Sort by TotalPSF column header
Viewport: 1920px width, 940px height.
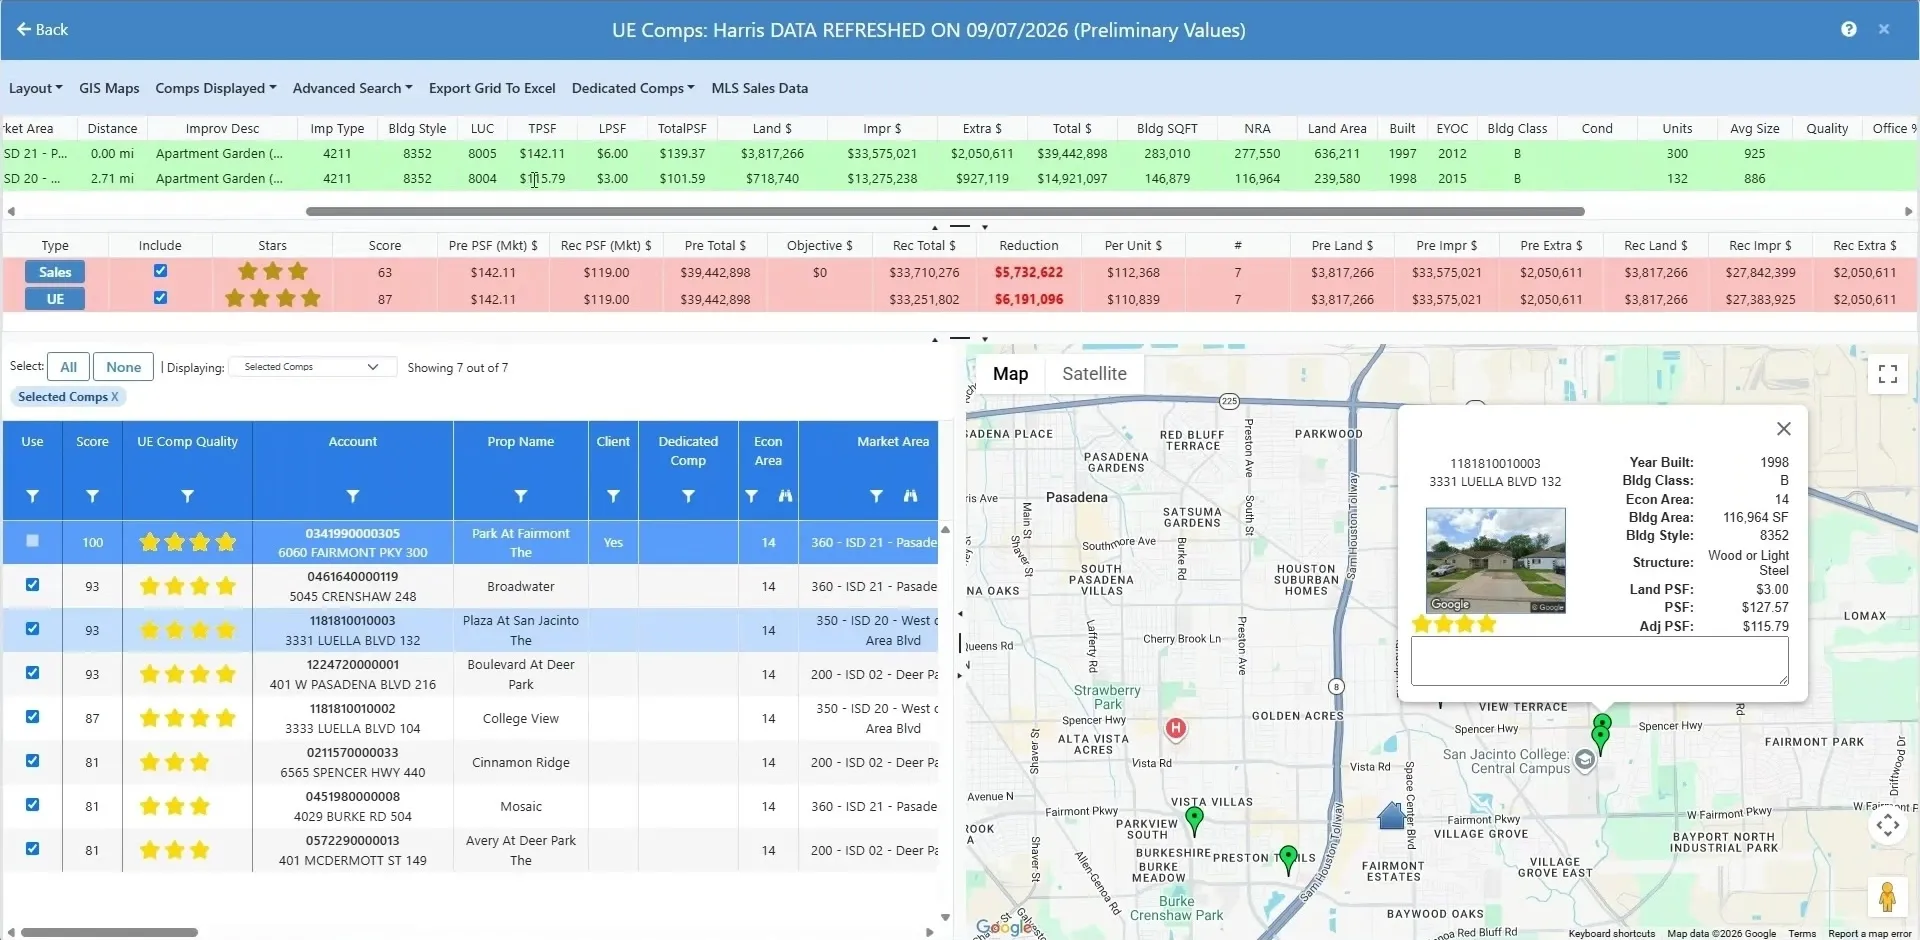(x=682, y=128)
